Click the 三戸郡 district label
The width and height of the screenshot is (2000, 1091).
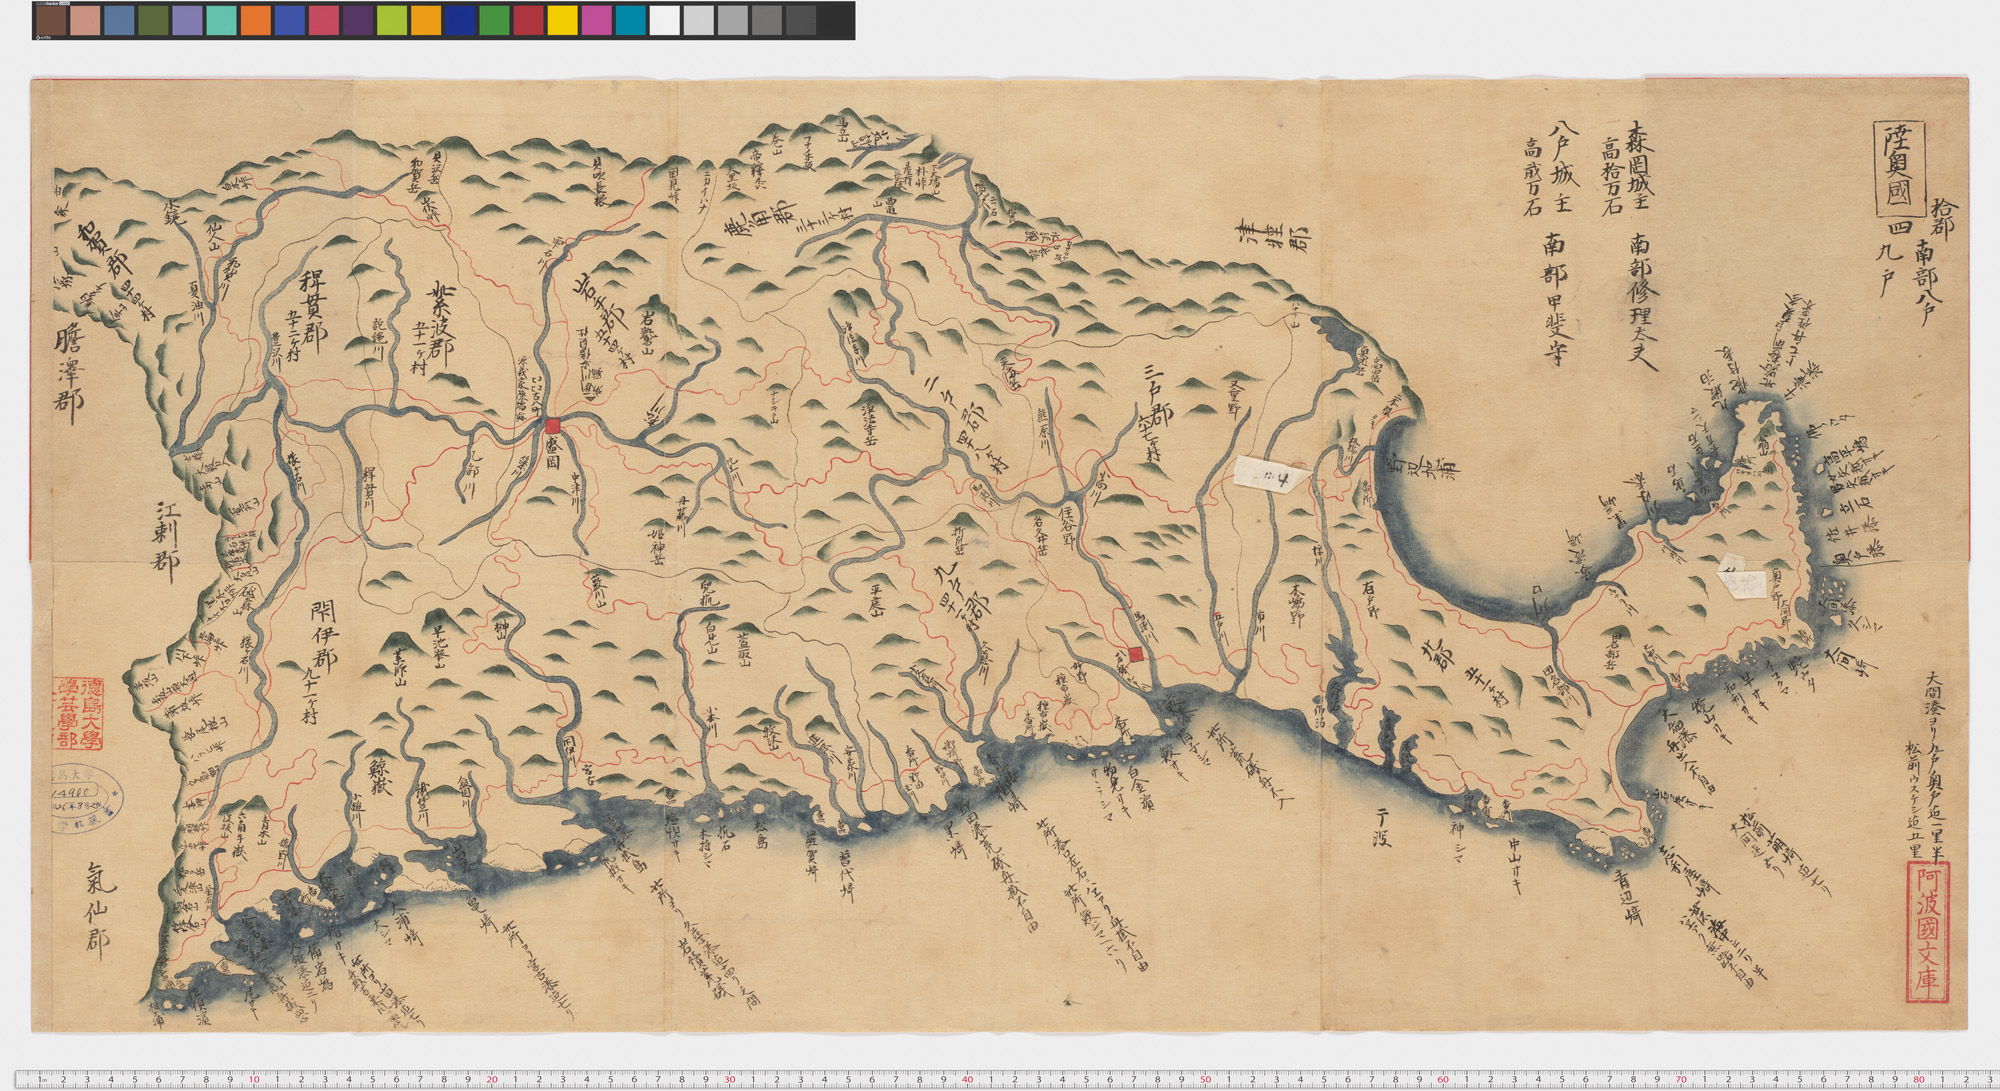1157,396
